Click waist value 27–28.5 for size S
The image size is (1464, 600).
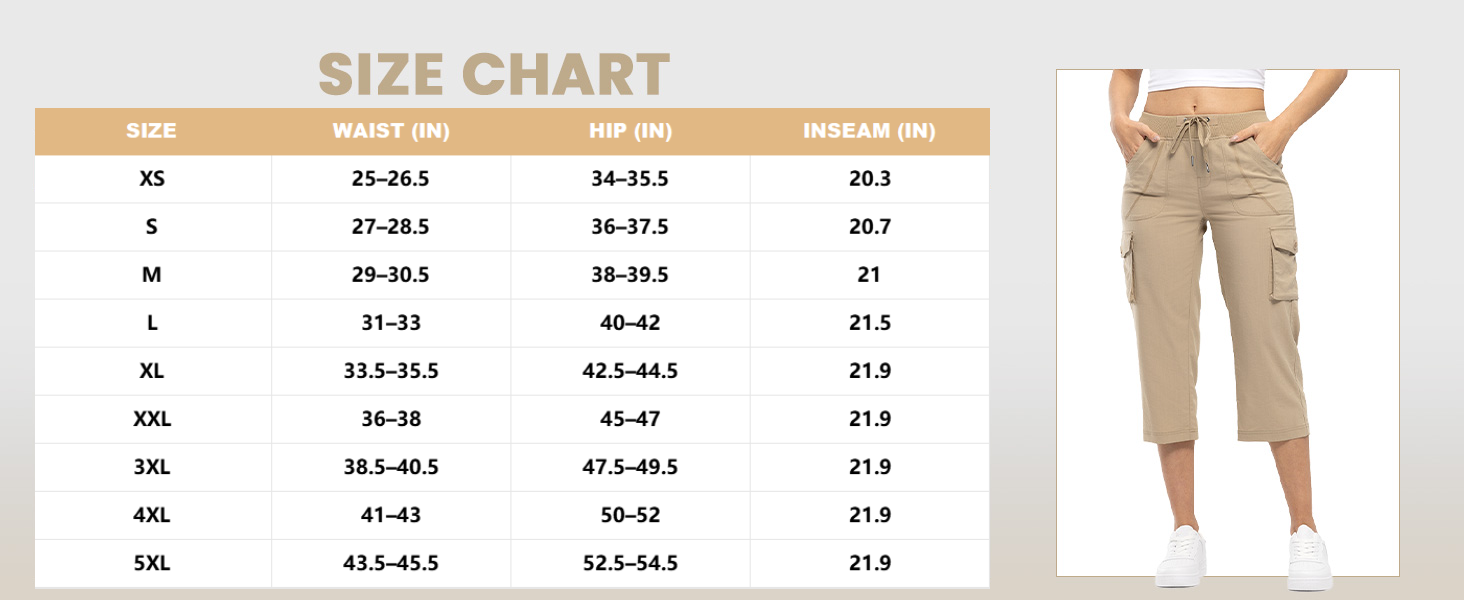(391, 227)
